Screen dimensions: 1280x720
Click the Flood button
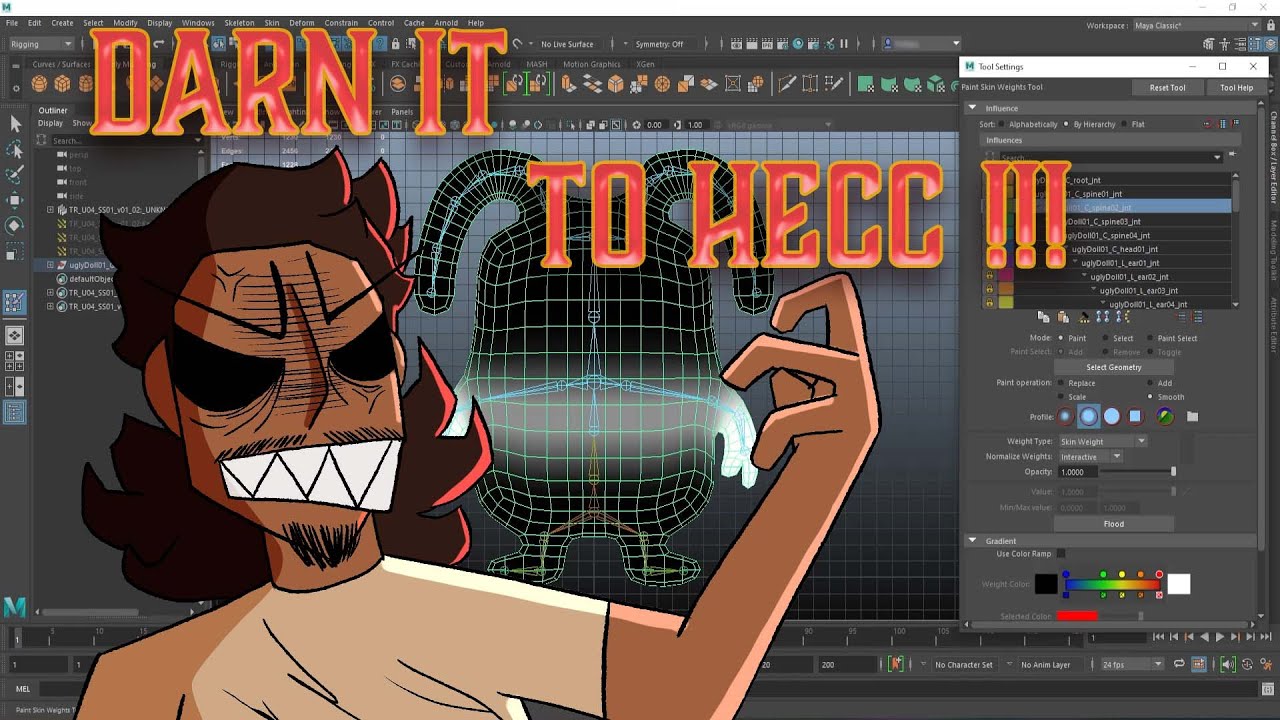pyautogui.click(x=1114, y=524)
